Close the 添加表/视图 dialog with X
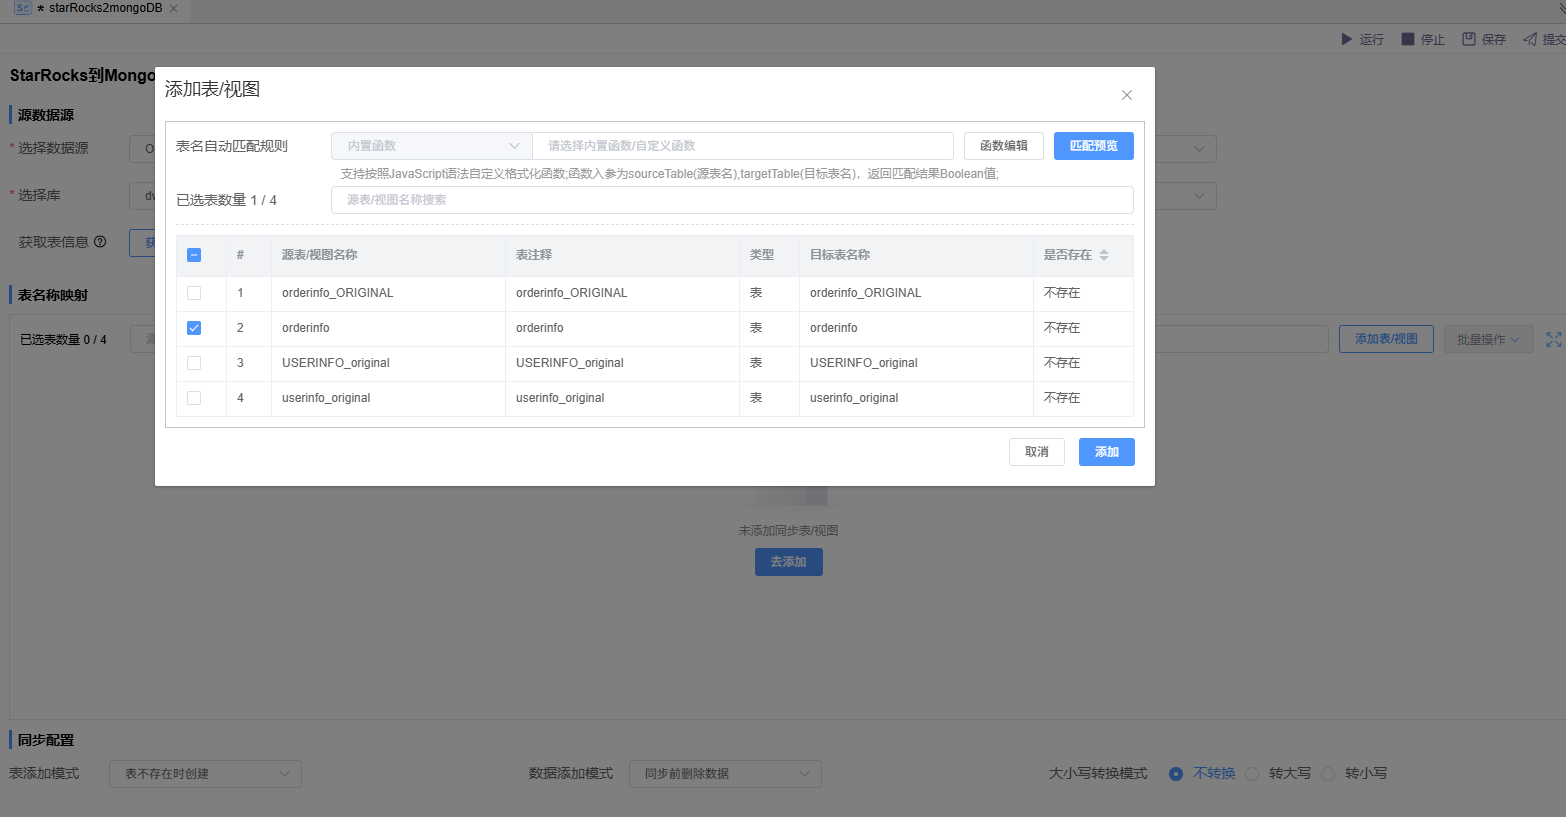This screenshot has height=817, width=1566. click(x=1127, y=95)
